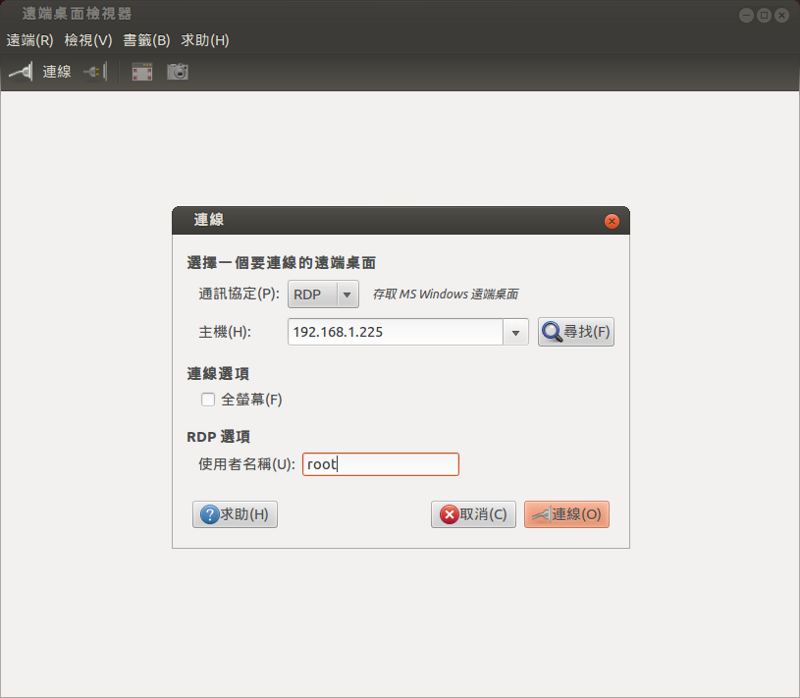The height and width of the screenshot is (698, 800).
Task: Close the 遠端桌面檢視器 main window
Action: tap(781, 15)
